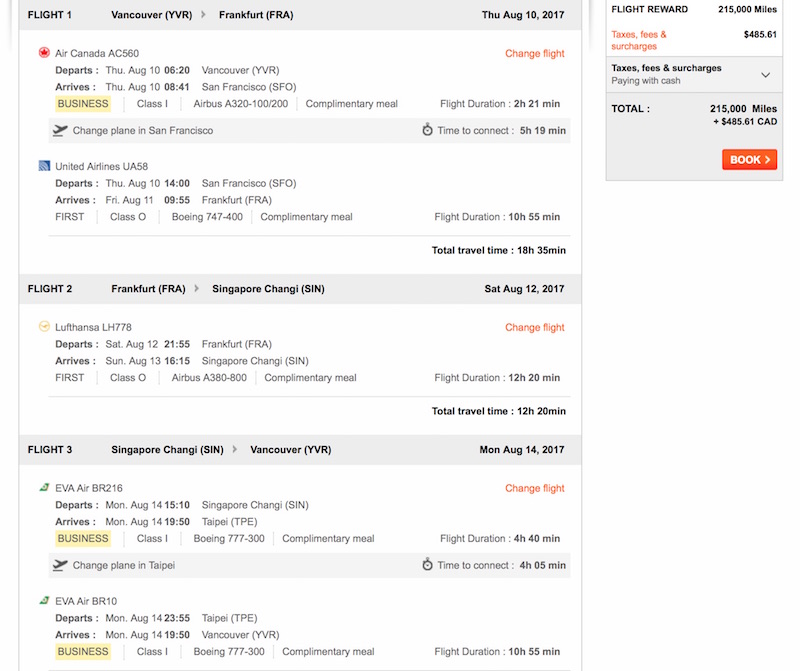Expand the Taxes, fees & surcharges chevron
This screenshot has width=800, height=671.
(766, 75)
